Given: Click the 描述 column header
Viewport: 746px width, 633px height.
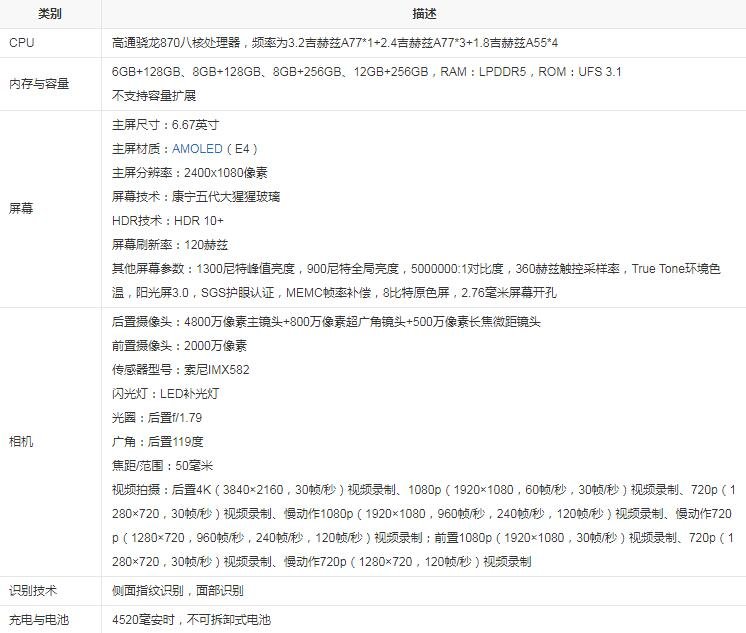Looking at the screenshot, I should 423,15.
